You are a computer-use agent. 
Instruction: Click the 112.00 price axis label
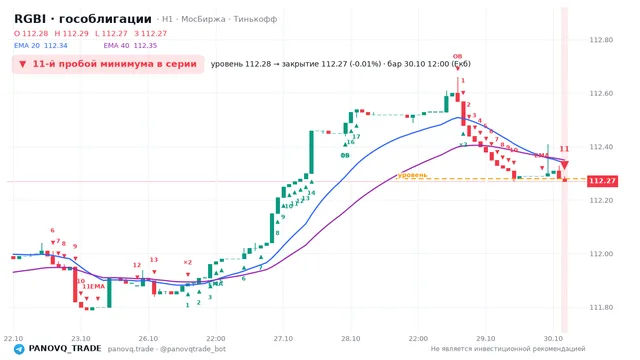pyautogui.click(x=601, y=254)
